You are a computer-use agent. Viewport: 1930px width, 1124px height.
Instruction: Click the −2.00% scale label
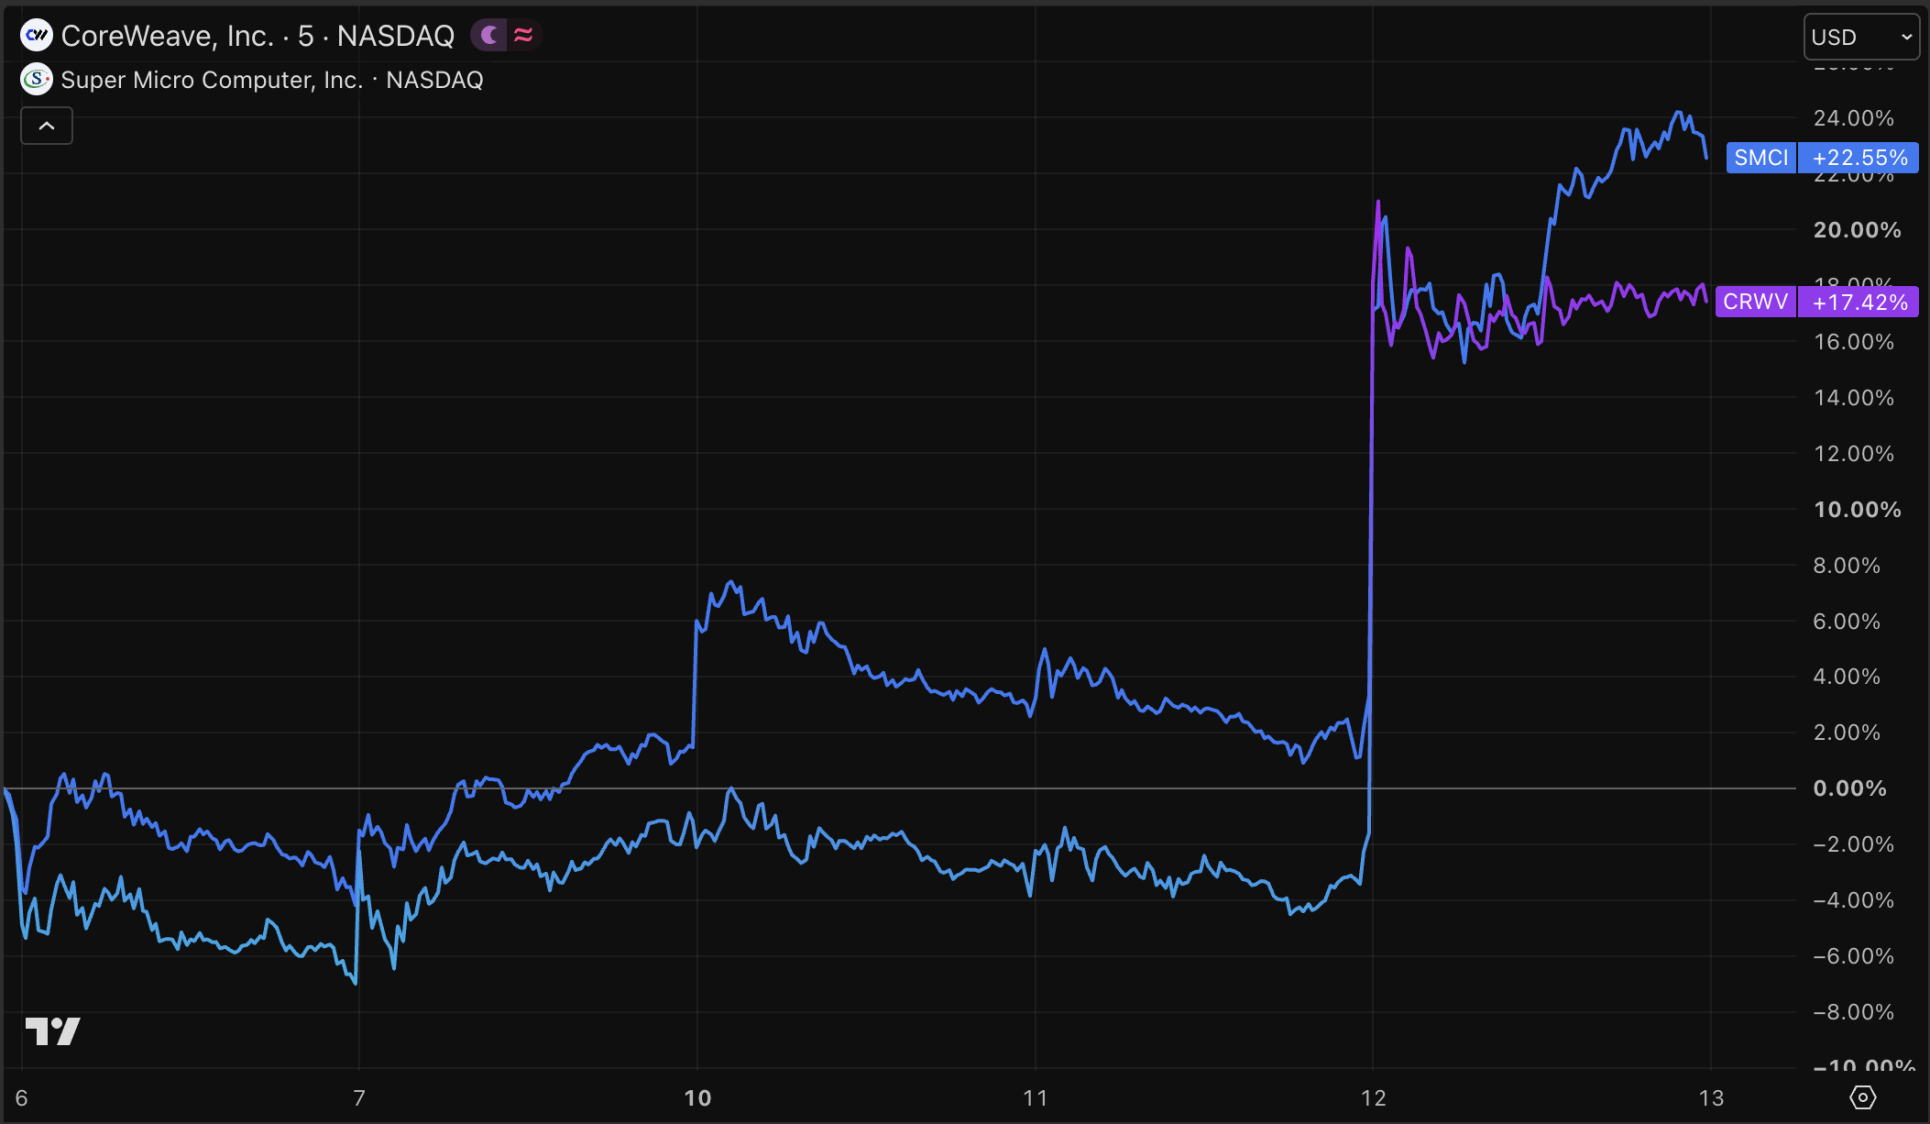coord(1853,845)
